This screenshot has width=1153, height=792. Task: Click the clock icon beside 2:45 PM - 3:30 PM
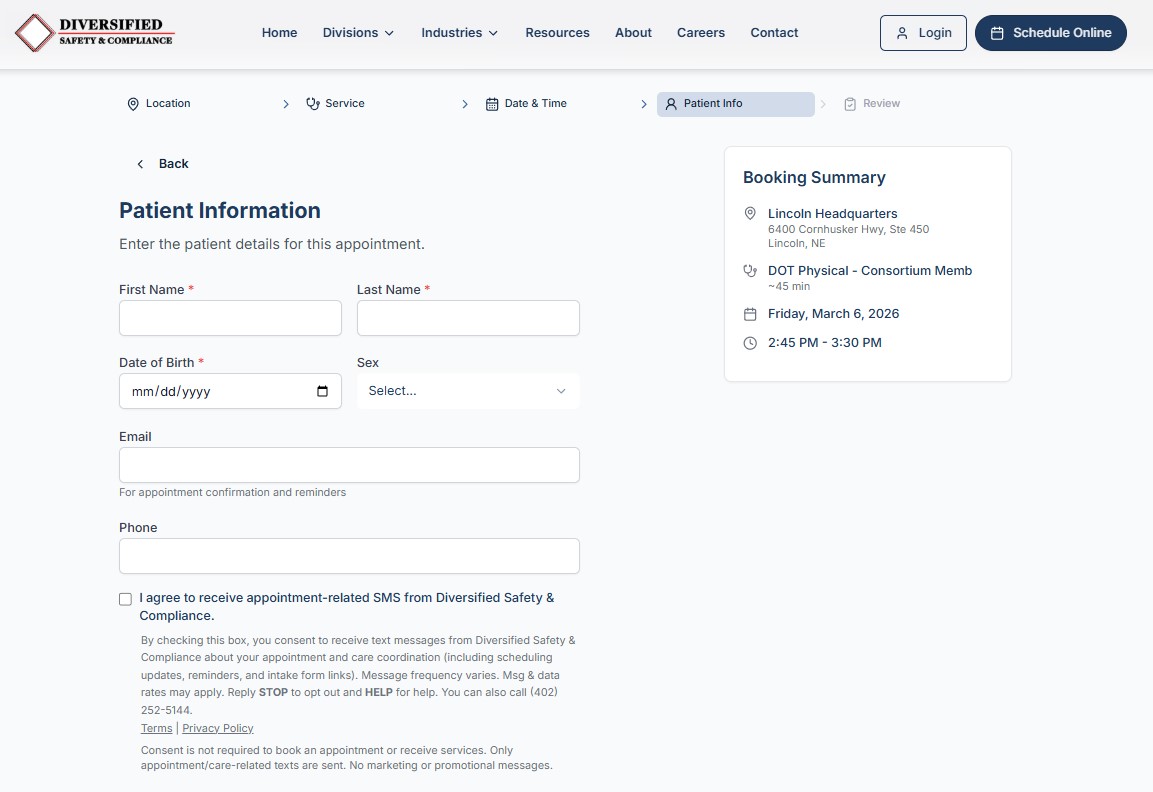[x=750, y=343]
